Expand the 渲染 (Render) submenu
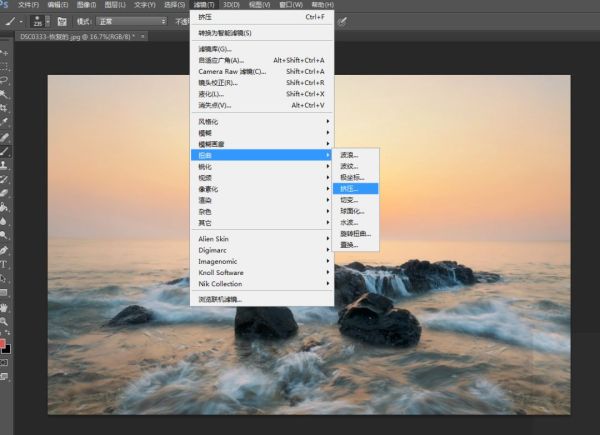 262,200
